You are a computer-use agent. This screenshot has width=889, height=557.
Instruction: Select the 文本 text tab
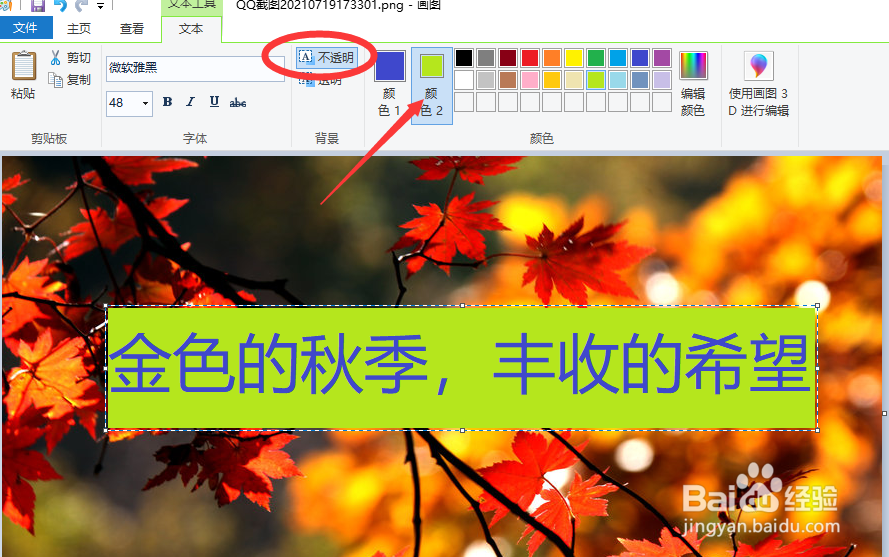191,29
